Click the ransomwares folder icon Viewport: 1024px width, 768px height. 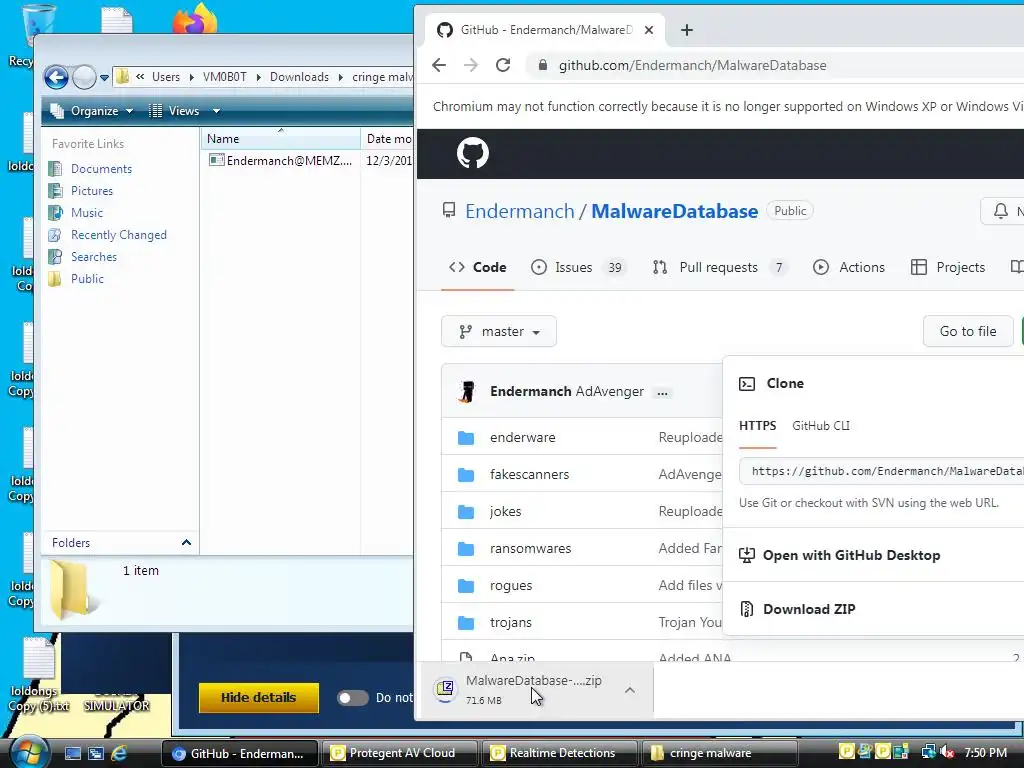(466, 549)
